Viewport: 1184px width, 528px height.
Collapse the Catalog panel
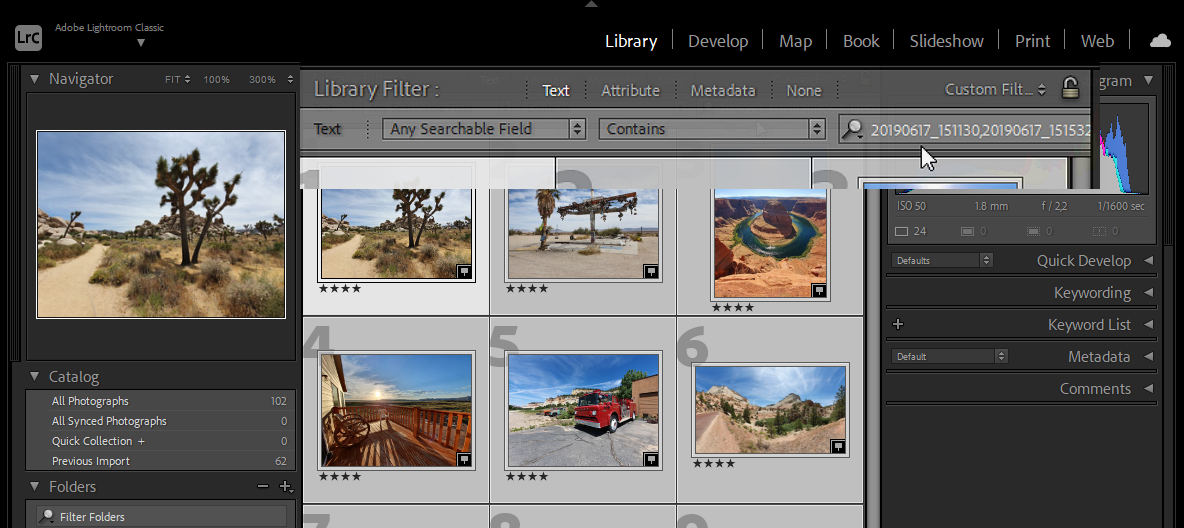click(34, 376)
